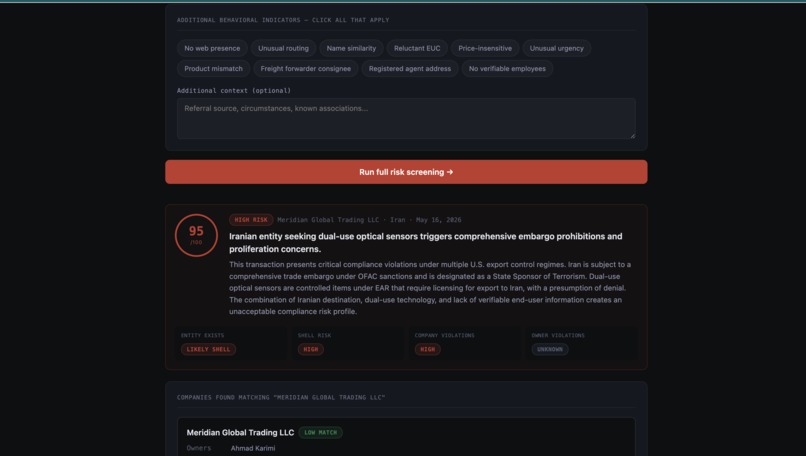Image resolution: width=806 pixels, height=456 pixels.
Task: Enable the 'Product mismatch' indicator
Action: tap(213, 68)
